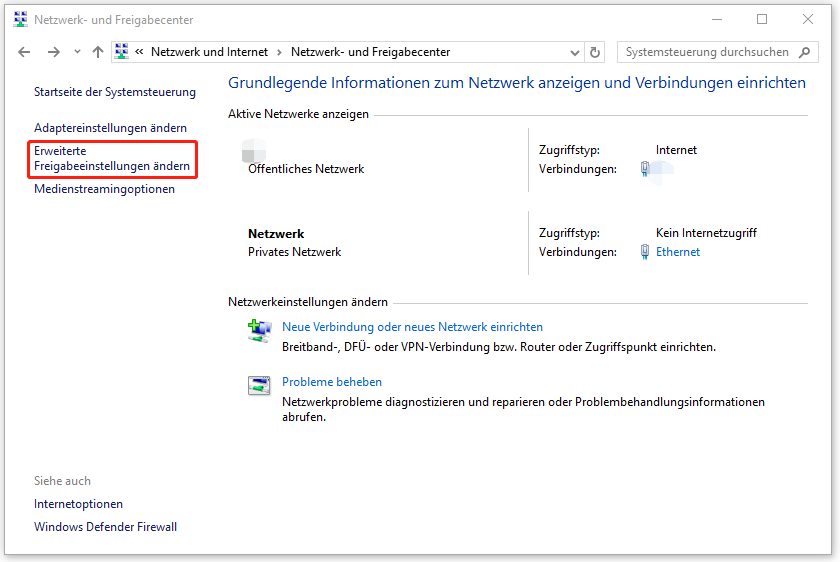Click 'Neue Verbindung oder neues Netzwerk einrichten'
The width and height of the screenshot is (840, 562).
(x=412, y=327)
